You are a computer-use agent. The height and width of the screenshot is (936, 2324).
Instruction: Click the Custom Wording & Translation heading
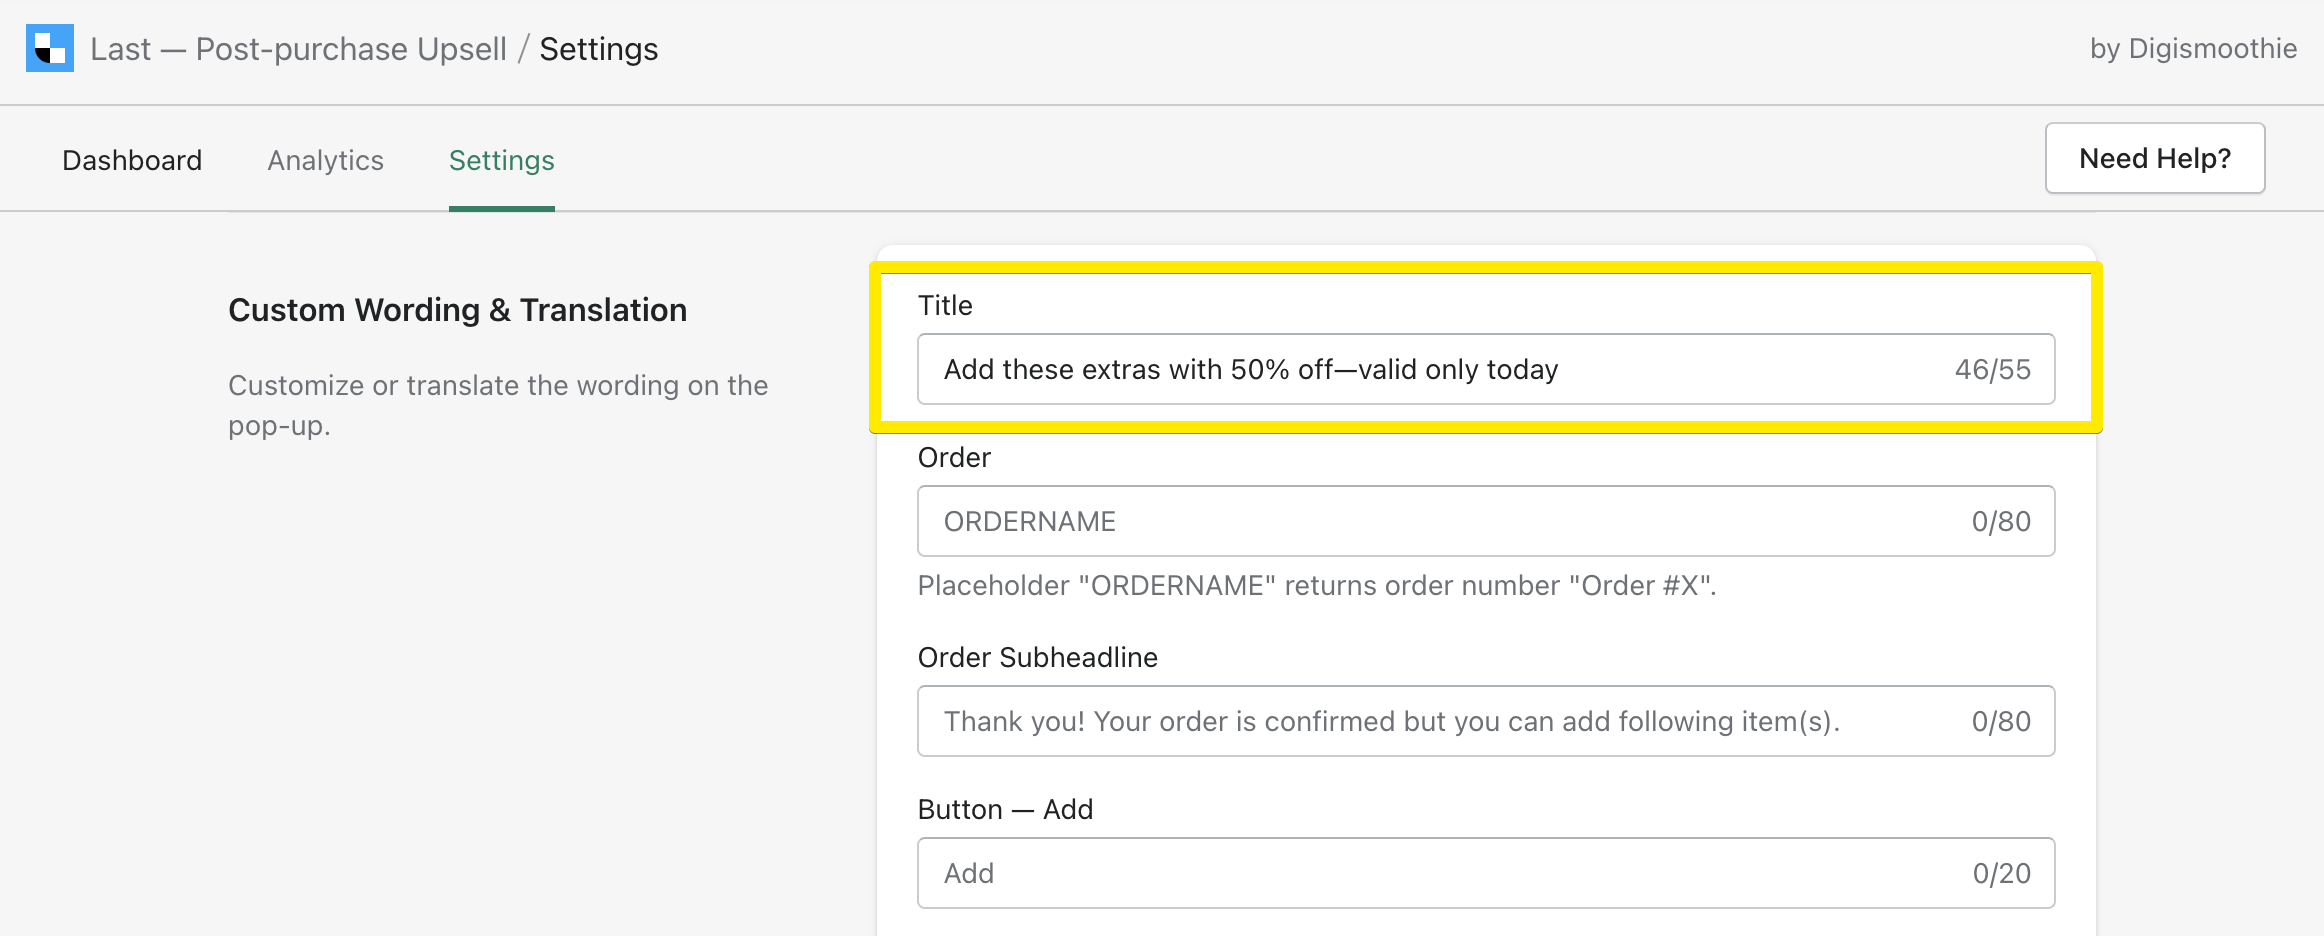coord(458,309)
